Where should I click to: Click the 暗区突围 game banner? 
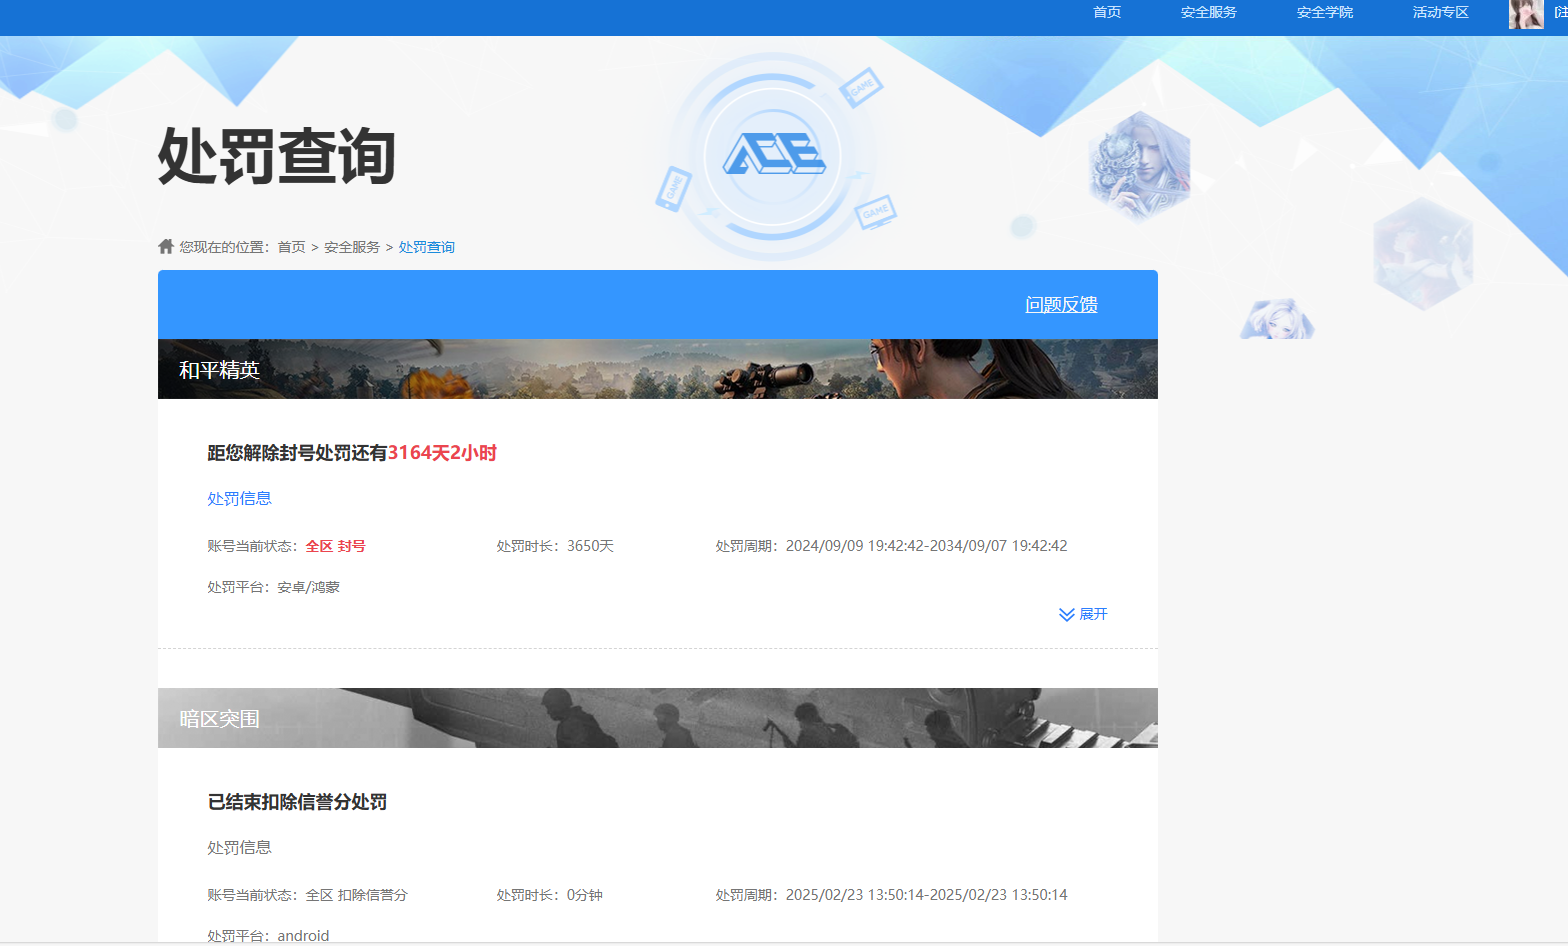(x=657, y=718)
